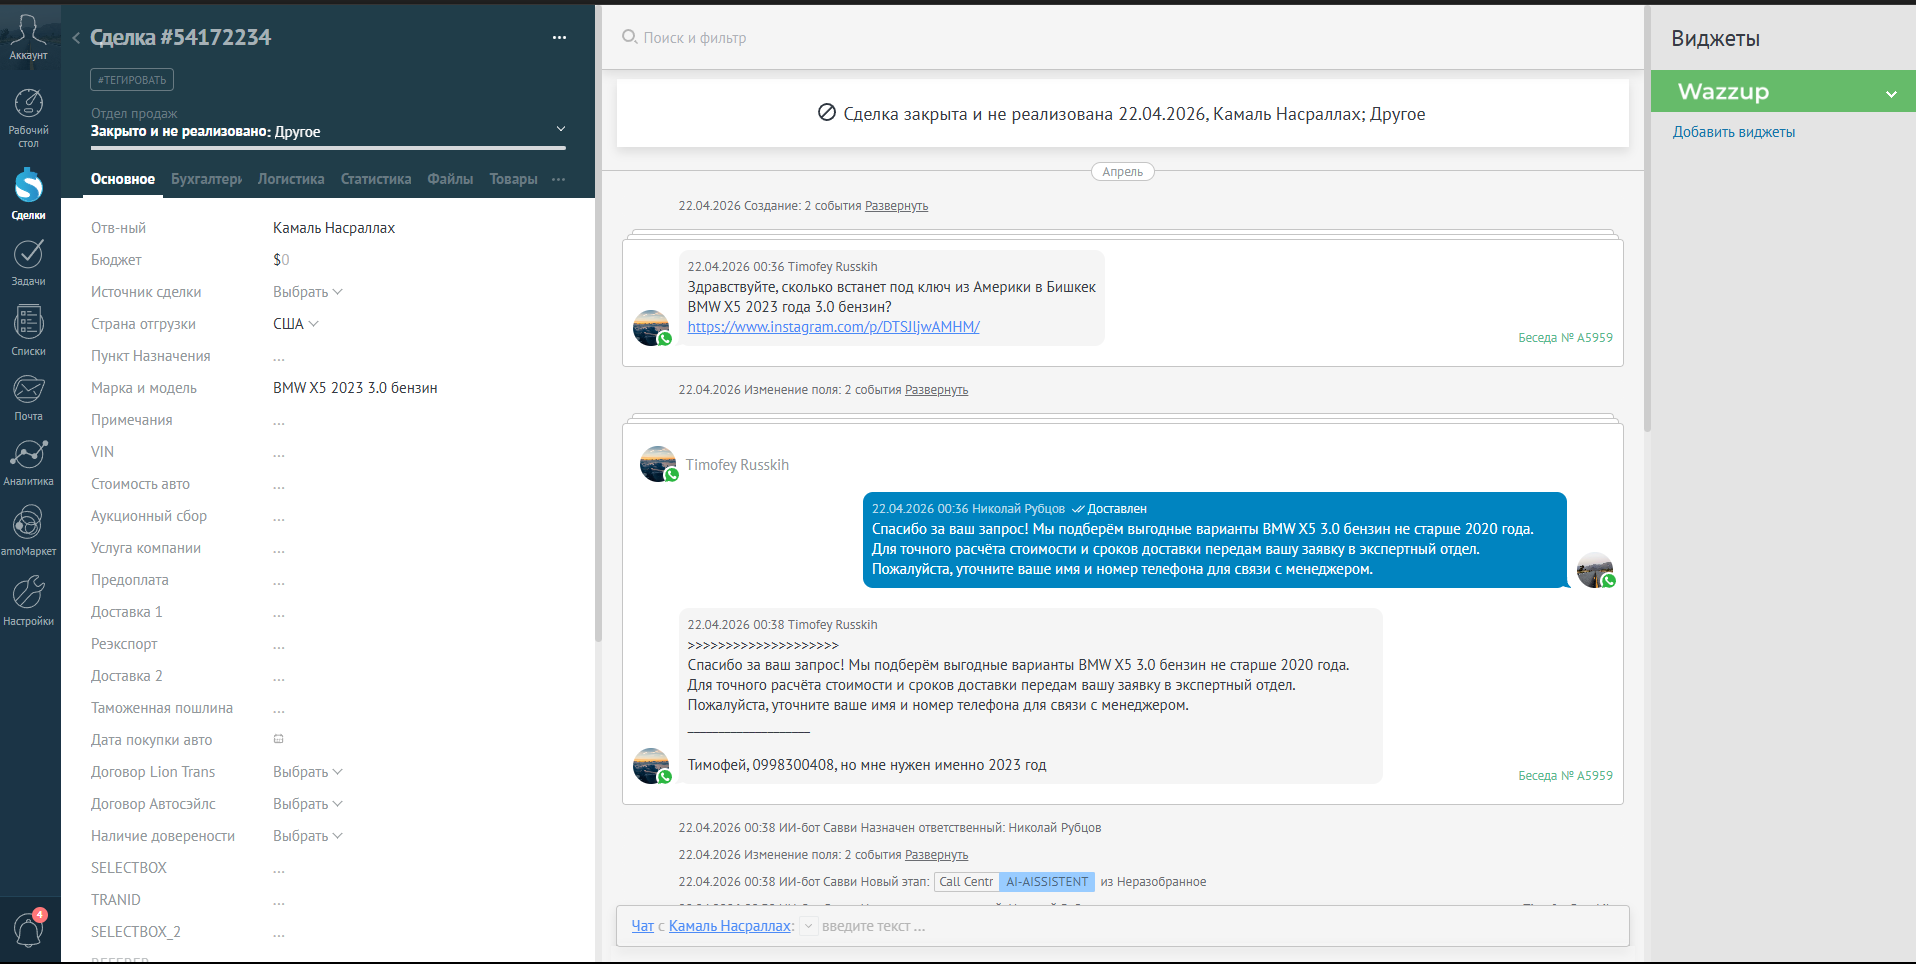Click the Отв-ный Камаль Насраллах value

pos(334,228)
